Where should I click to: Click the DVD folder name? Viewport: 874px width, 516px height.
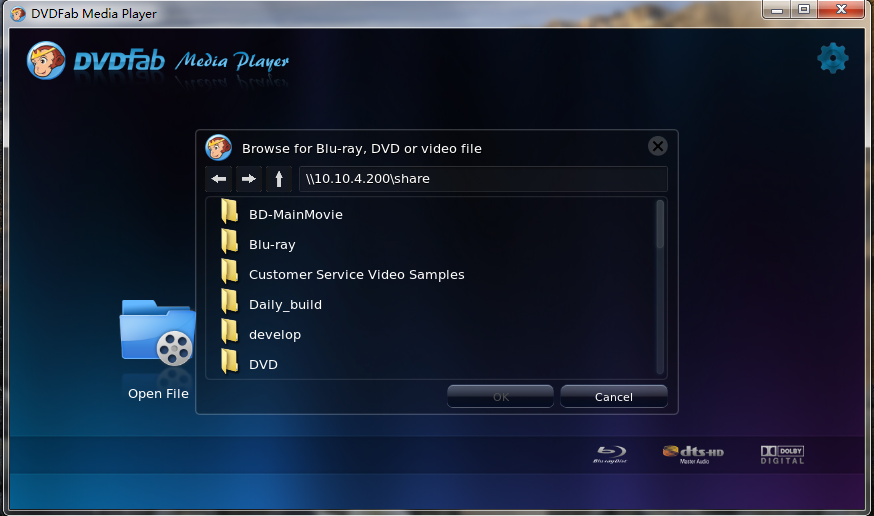click(x=263, y=364)
